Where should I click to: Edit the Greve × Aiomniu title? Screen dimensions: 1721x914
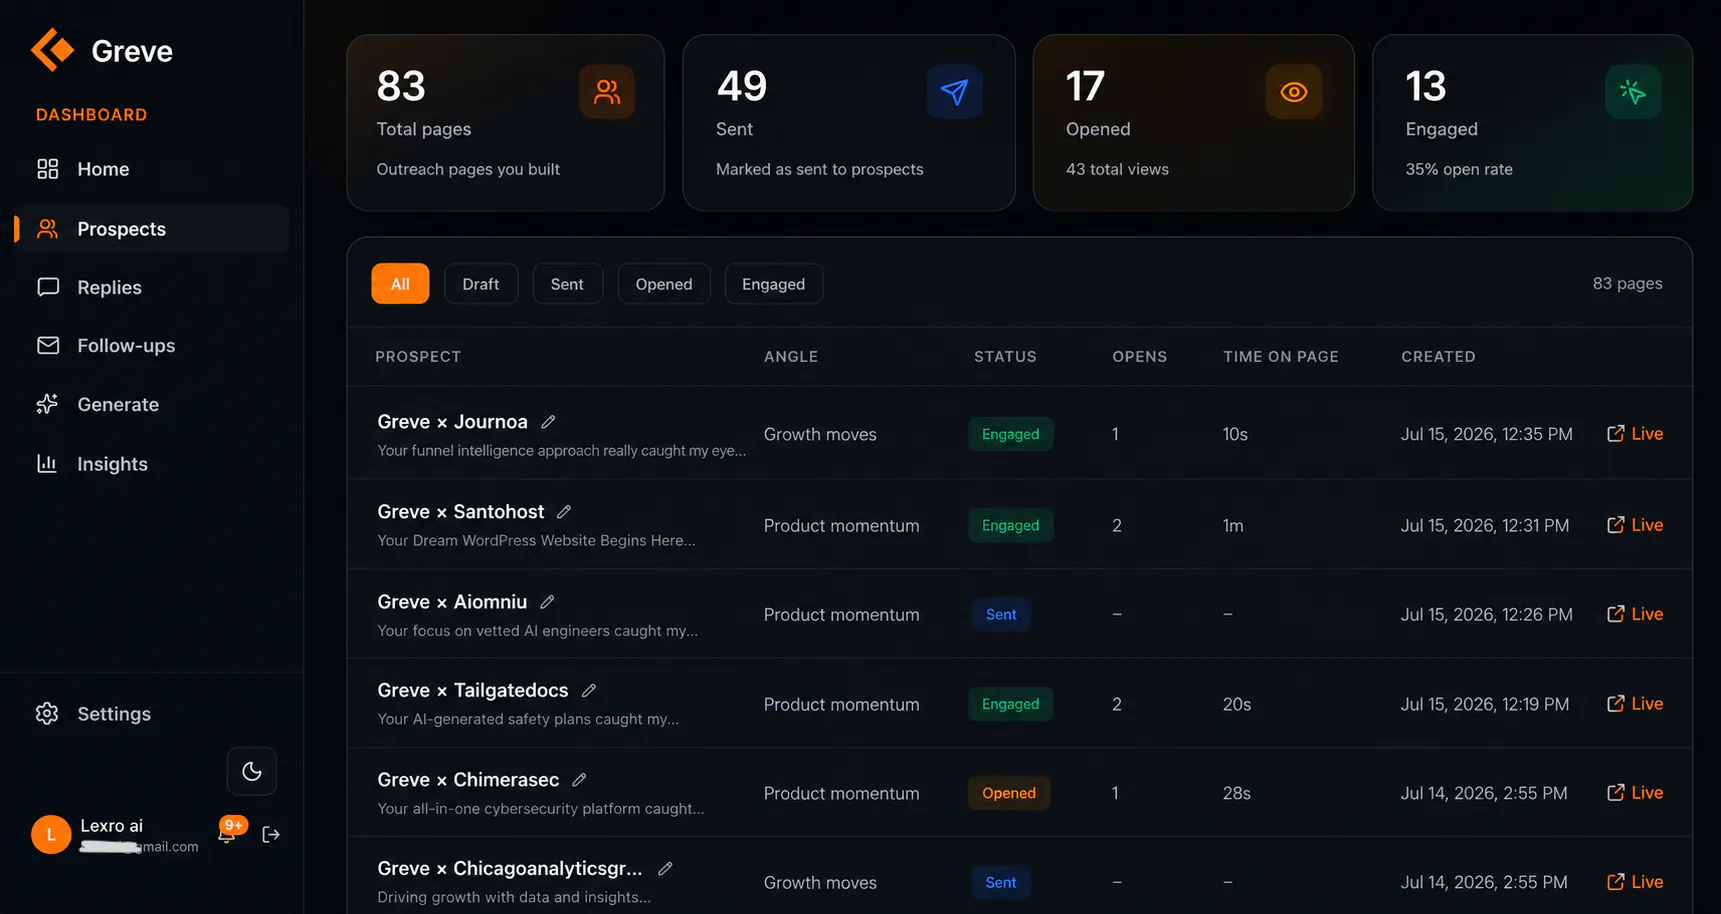point(547,602)
